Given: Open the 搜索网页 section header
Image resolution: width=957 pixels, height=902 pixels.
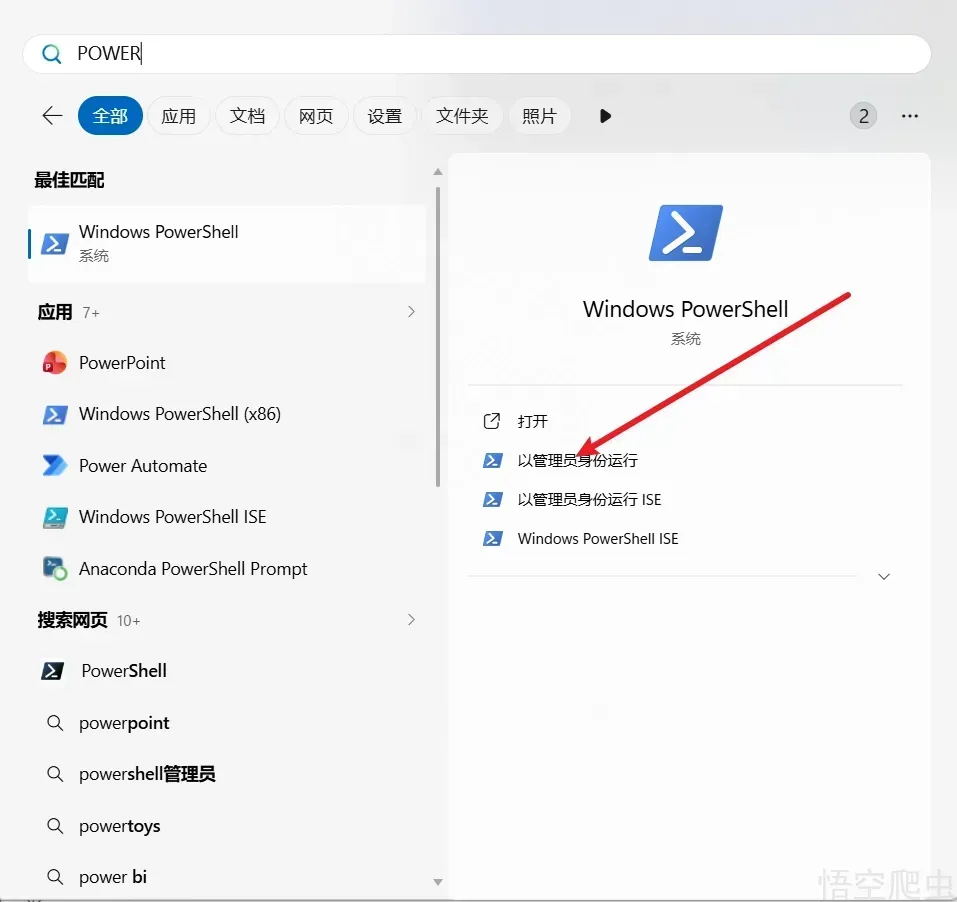Looking at the screenshot, I should [x=72, y=620].
